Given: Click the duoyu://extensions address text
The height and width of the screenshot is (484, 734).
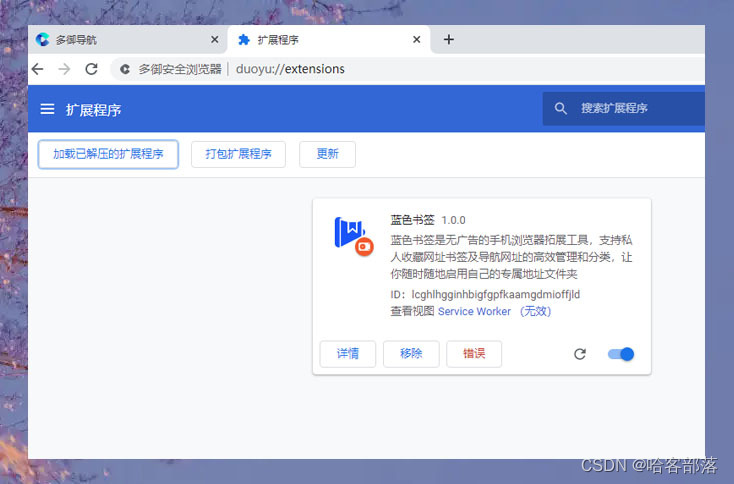Looking at the screenshot, I should 290,69.
